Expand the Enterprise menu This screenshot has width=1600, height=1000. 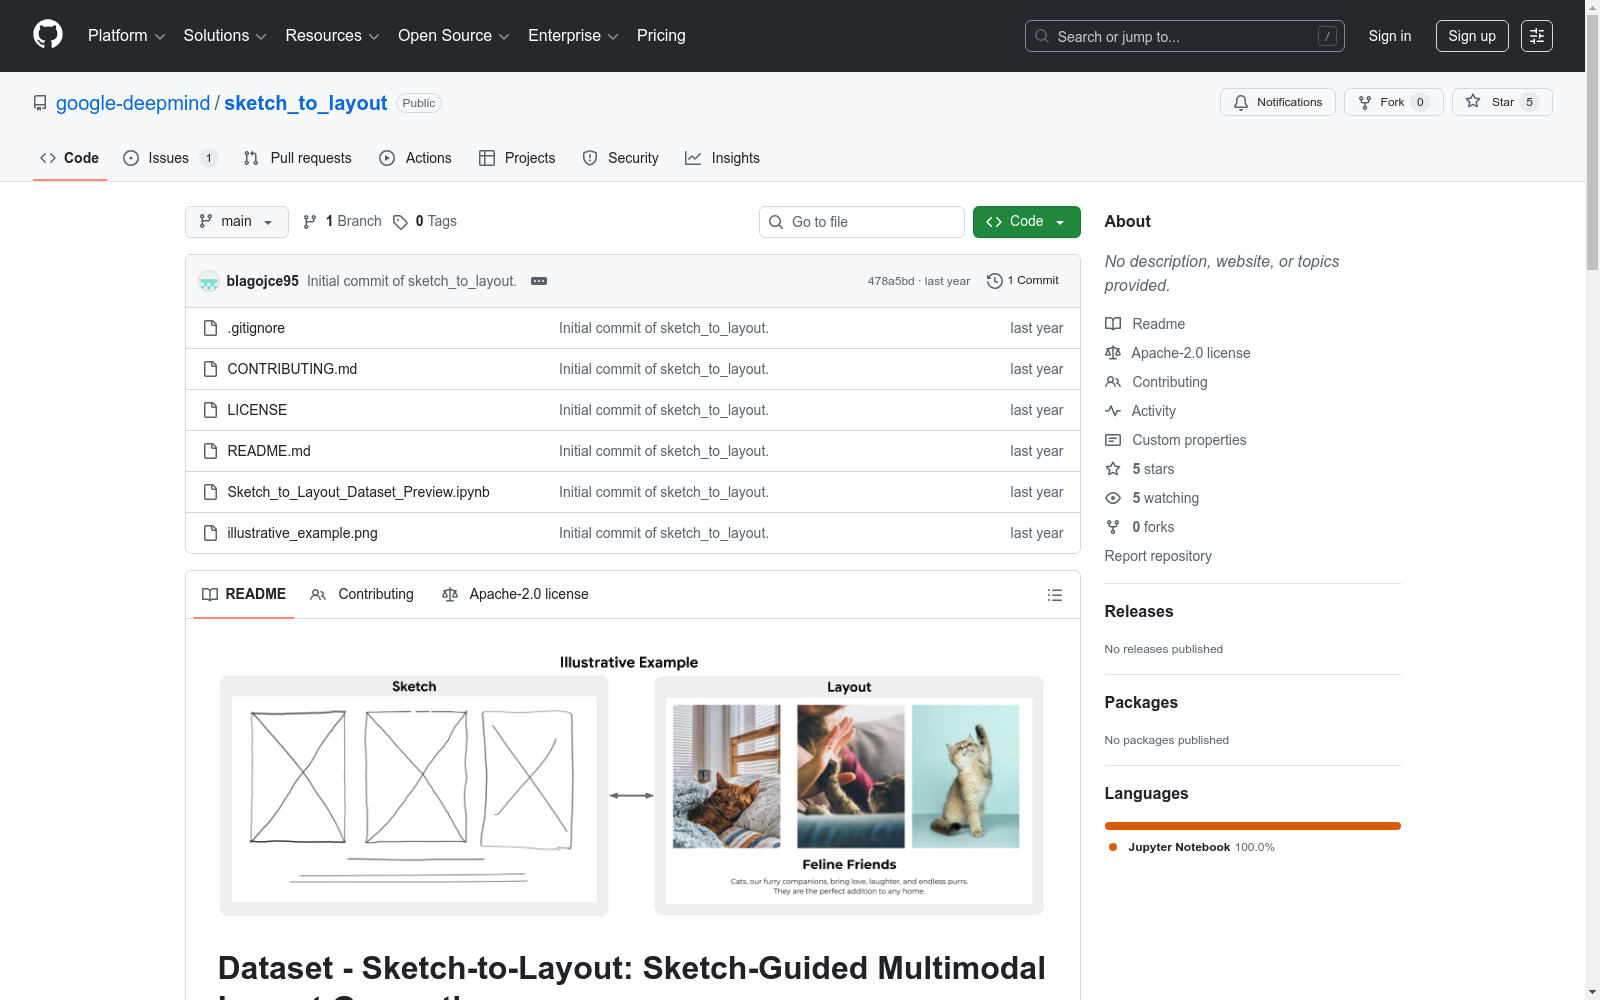pyautogui.click(x=573, y=36)
